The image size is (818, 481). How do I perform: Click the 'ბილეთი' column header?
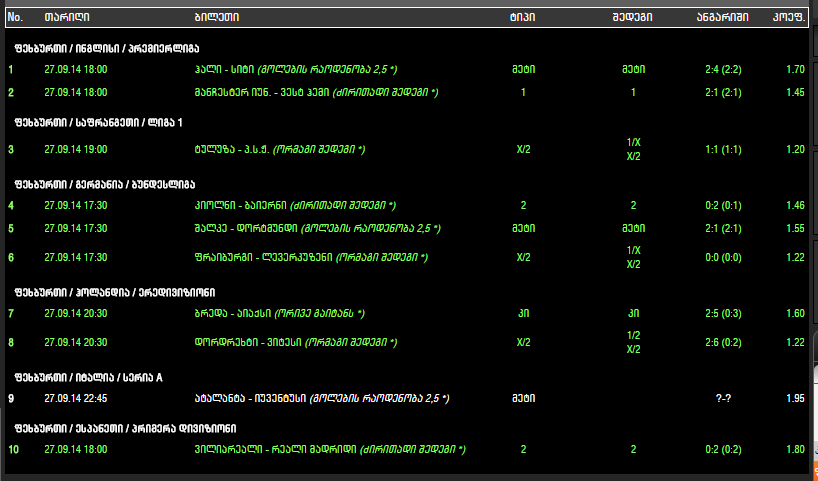pyautogui.click(x=217, y=17)
